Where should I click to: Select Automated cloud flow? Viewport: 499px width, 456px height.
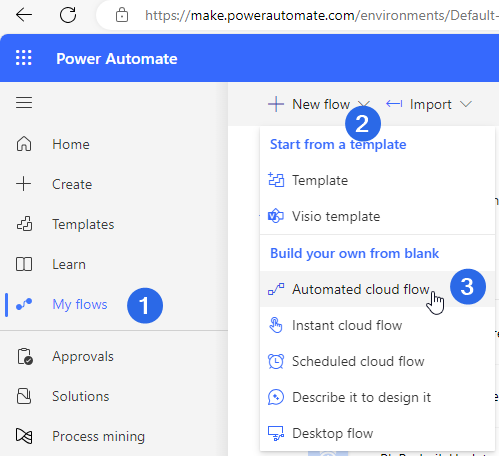360,289
